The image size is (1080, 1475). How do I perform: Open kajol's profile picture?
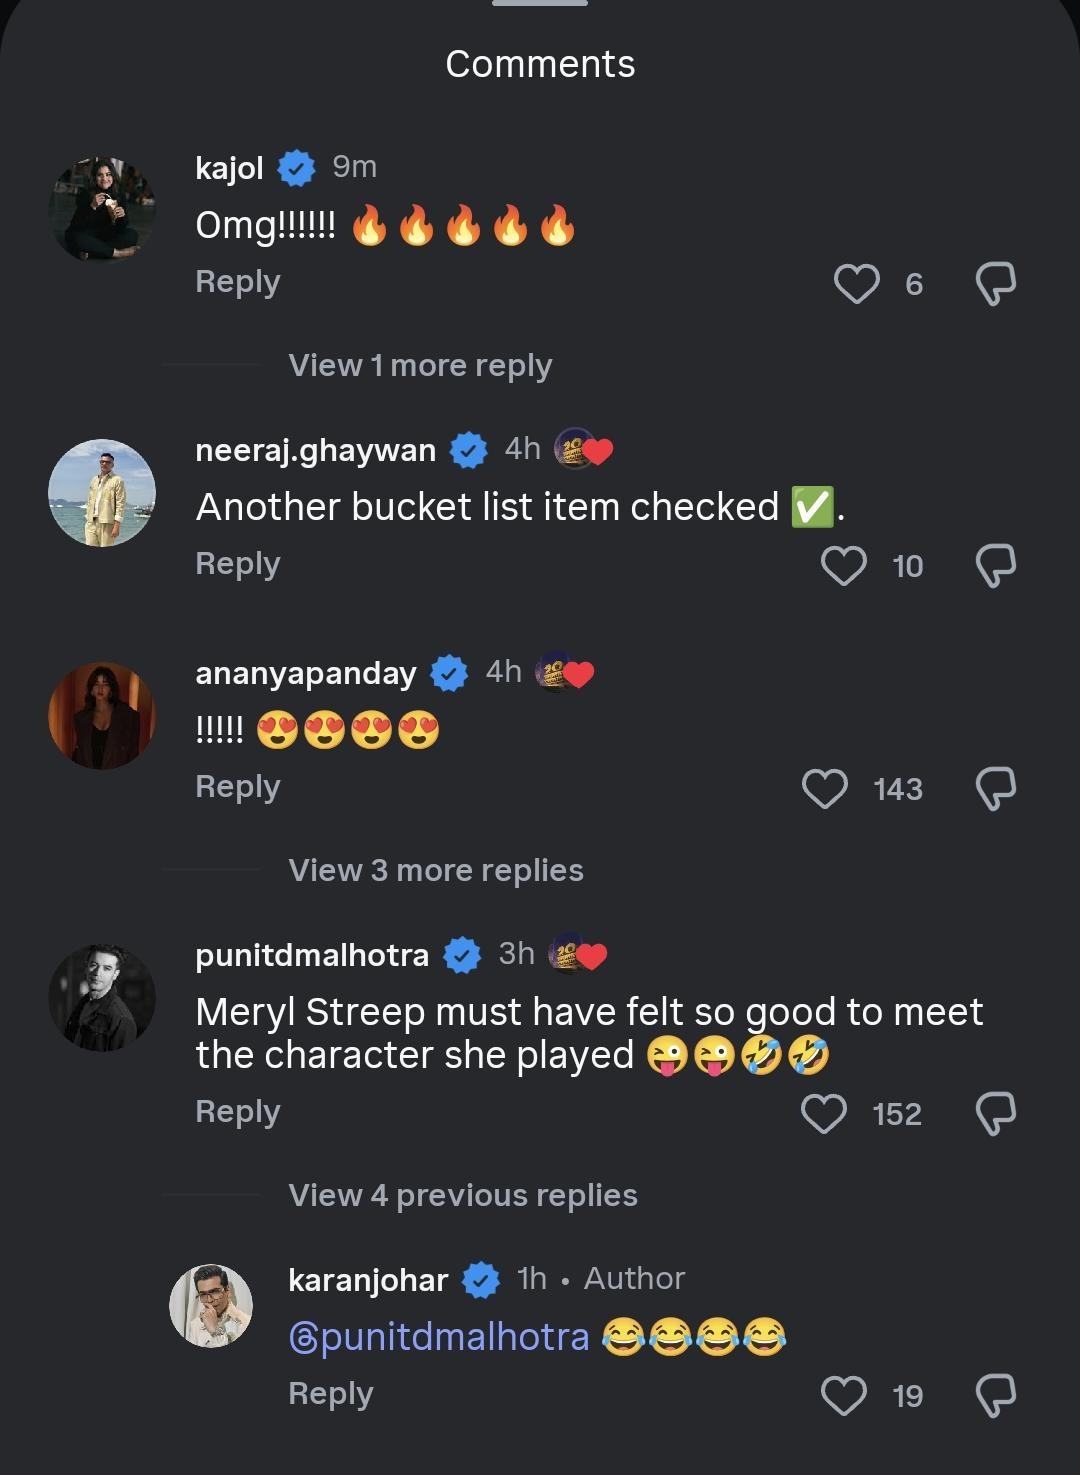click(x=102, y=208)
